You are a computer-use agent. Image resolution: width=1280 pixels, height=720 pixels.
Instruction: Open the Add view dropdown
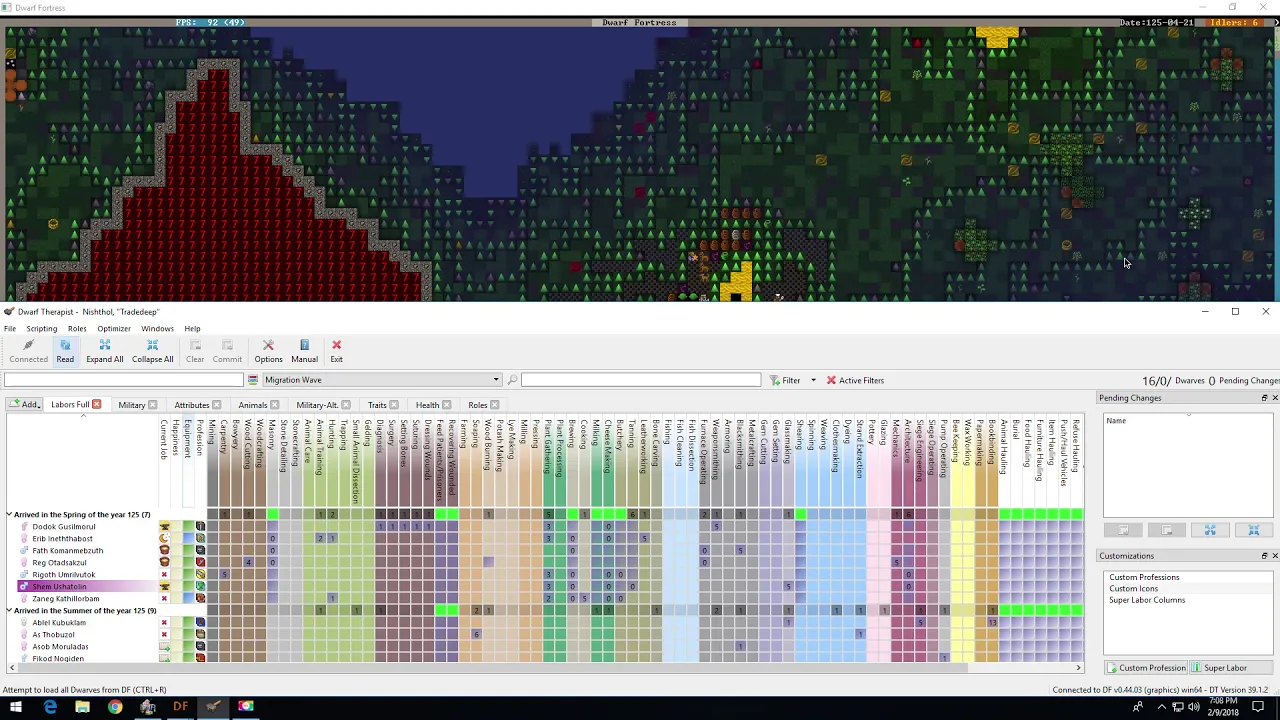pos(25,405)
